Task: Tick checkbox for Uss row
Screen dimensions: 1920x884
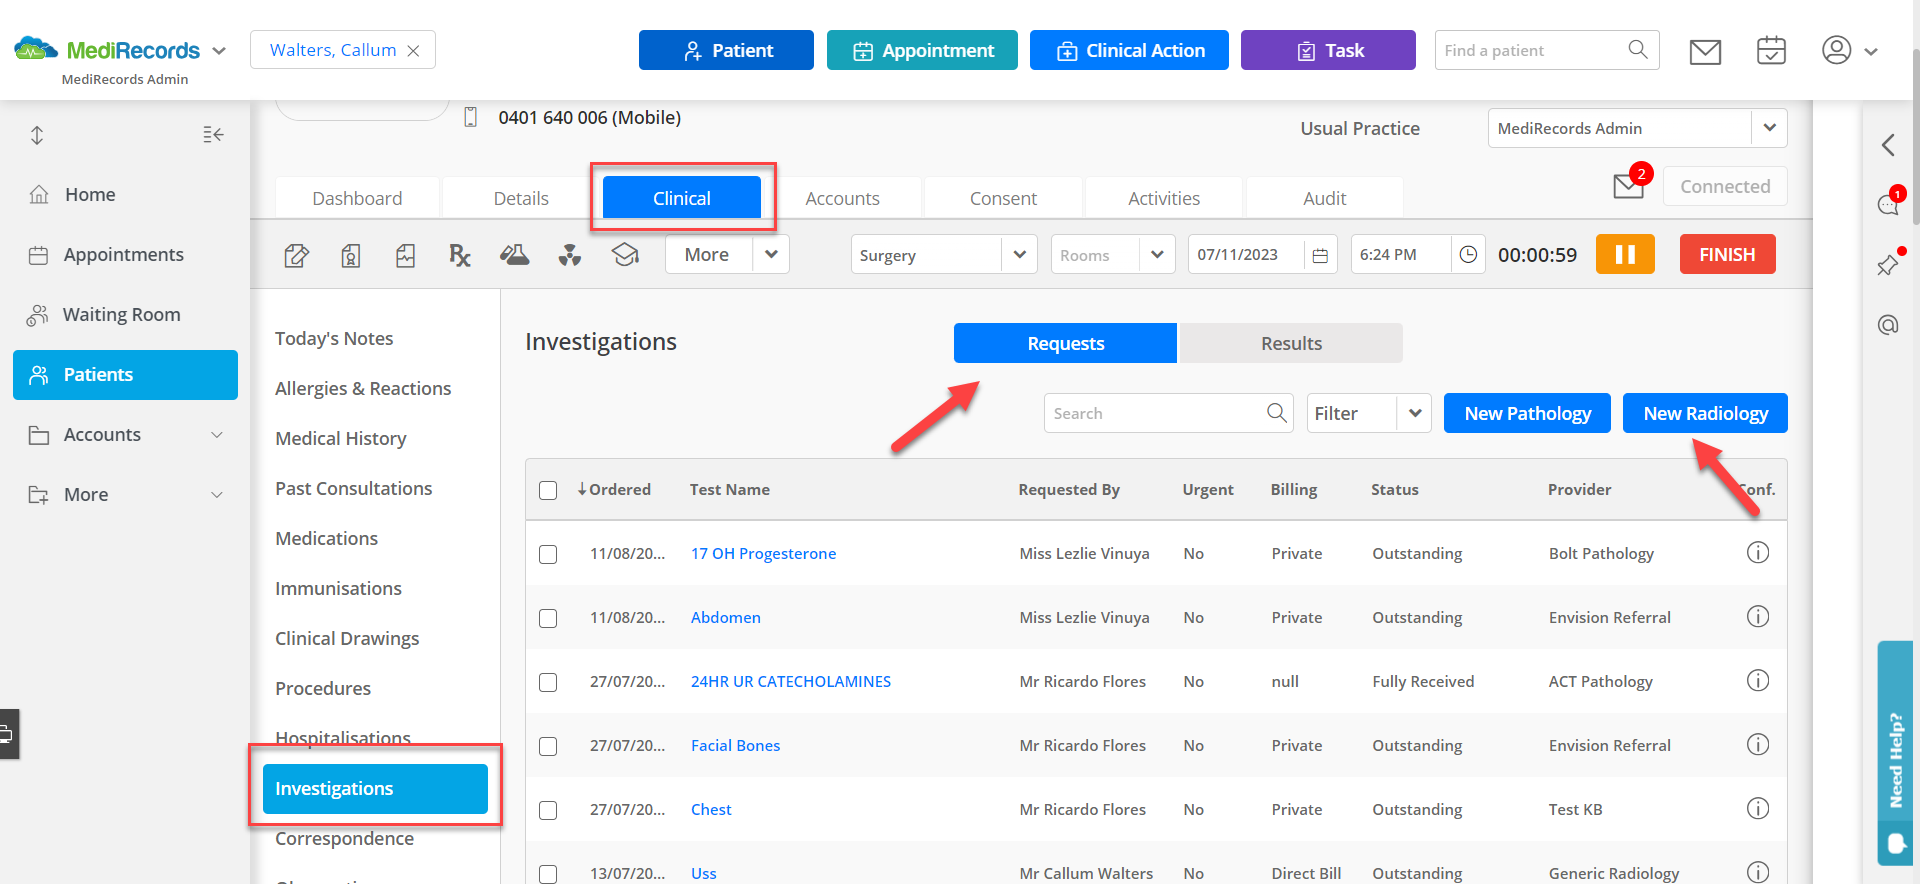Action: click(x=548, y=874)
